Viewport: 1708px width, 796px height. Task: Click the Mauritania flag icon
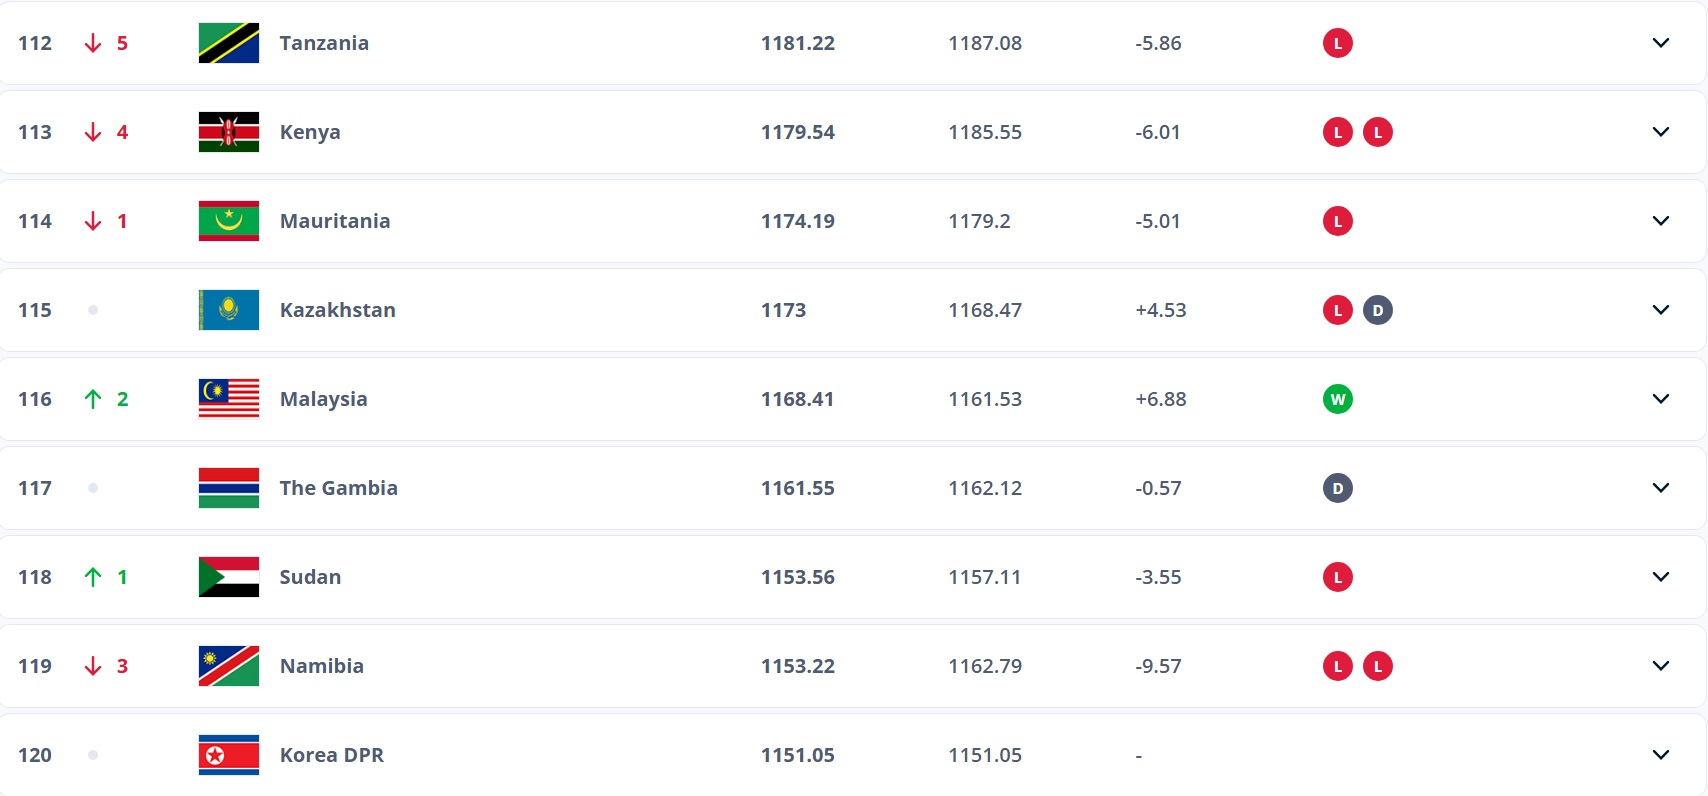(229, 221)
